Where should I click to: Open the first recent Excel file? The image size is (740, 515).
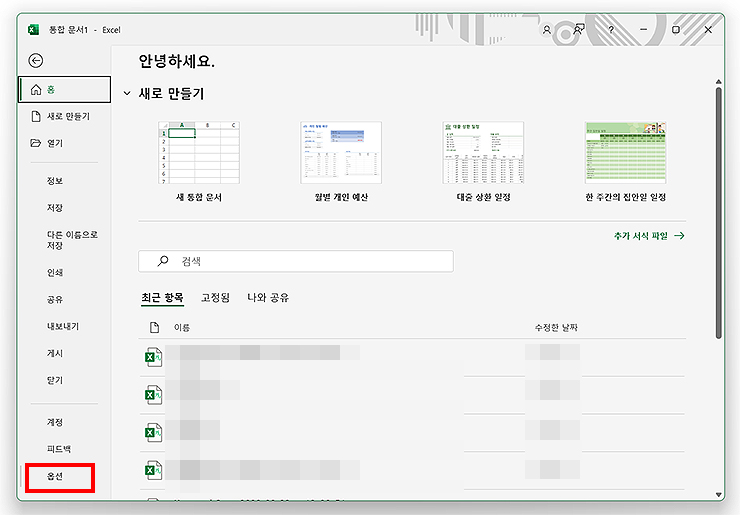[x=412, y=357]
